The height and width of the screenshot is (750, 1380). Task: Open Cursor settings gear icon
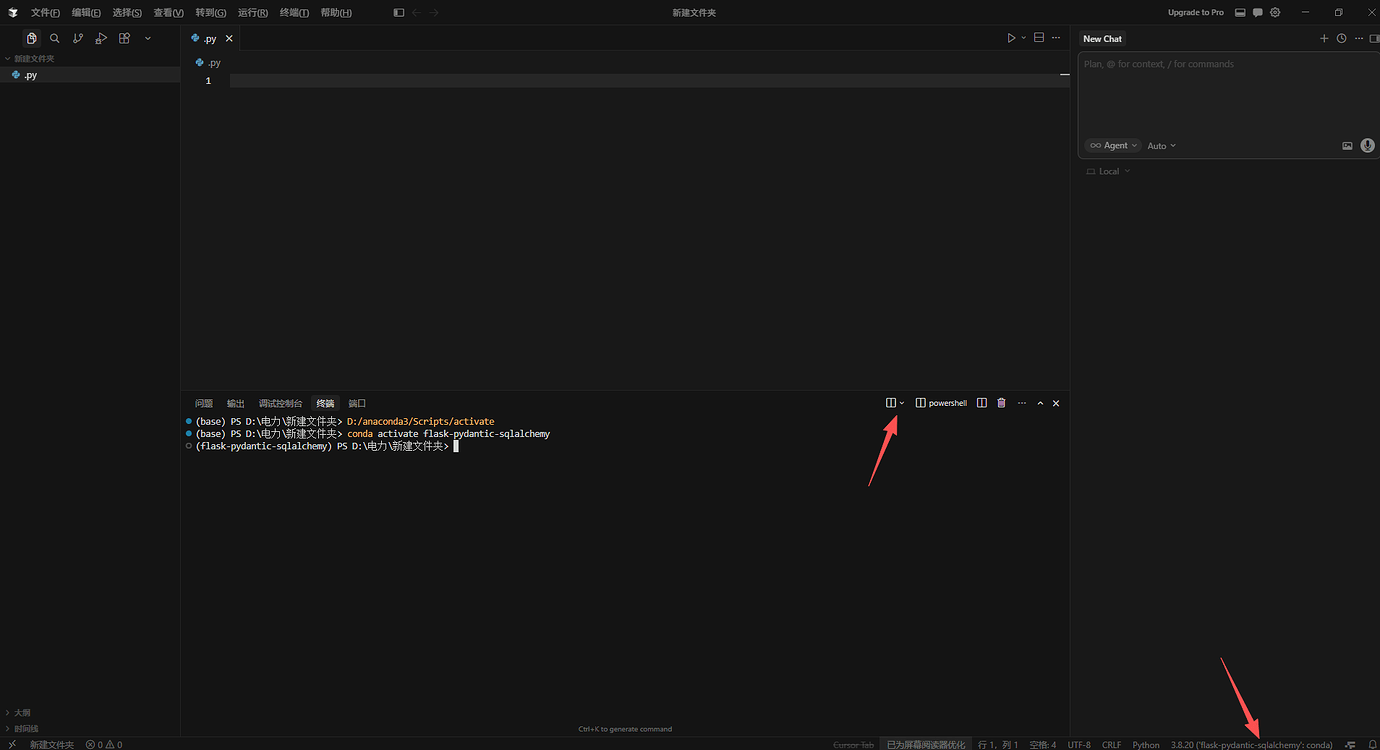click(x=1275, y=12)
